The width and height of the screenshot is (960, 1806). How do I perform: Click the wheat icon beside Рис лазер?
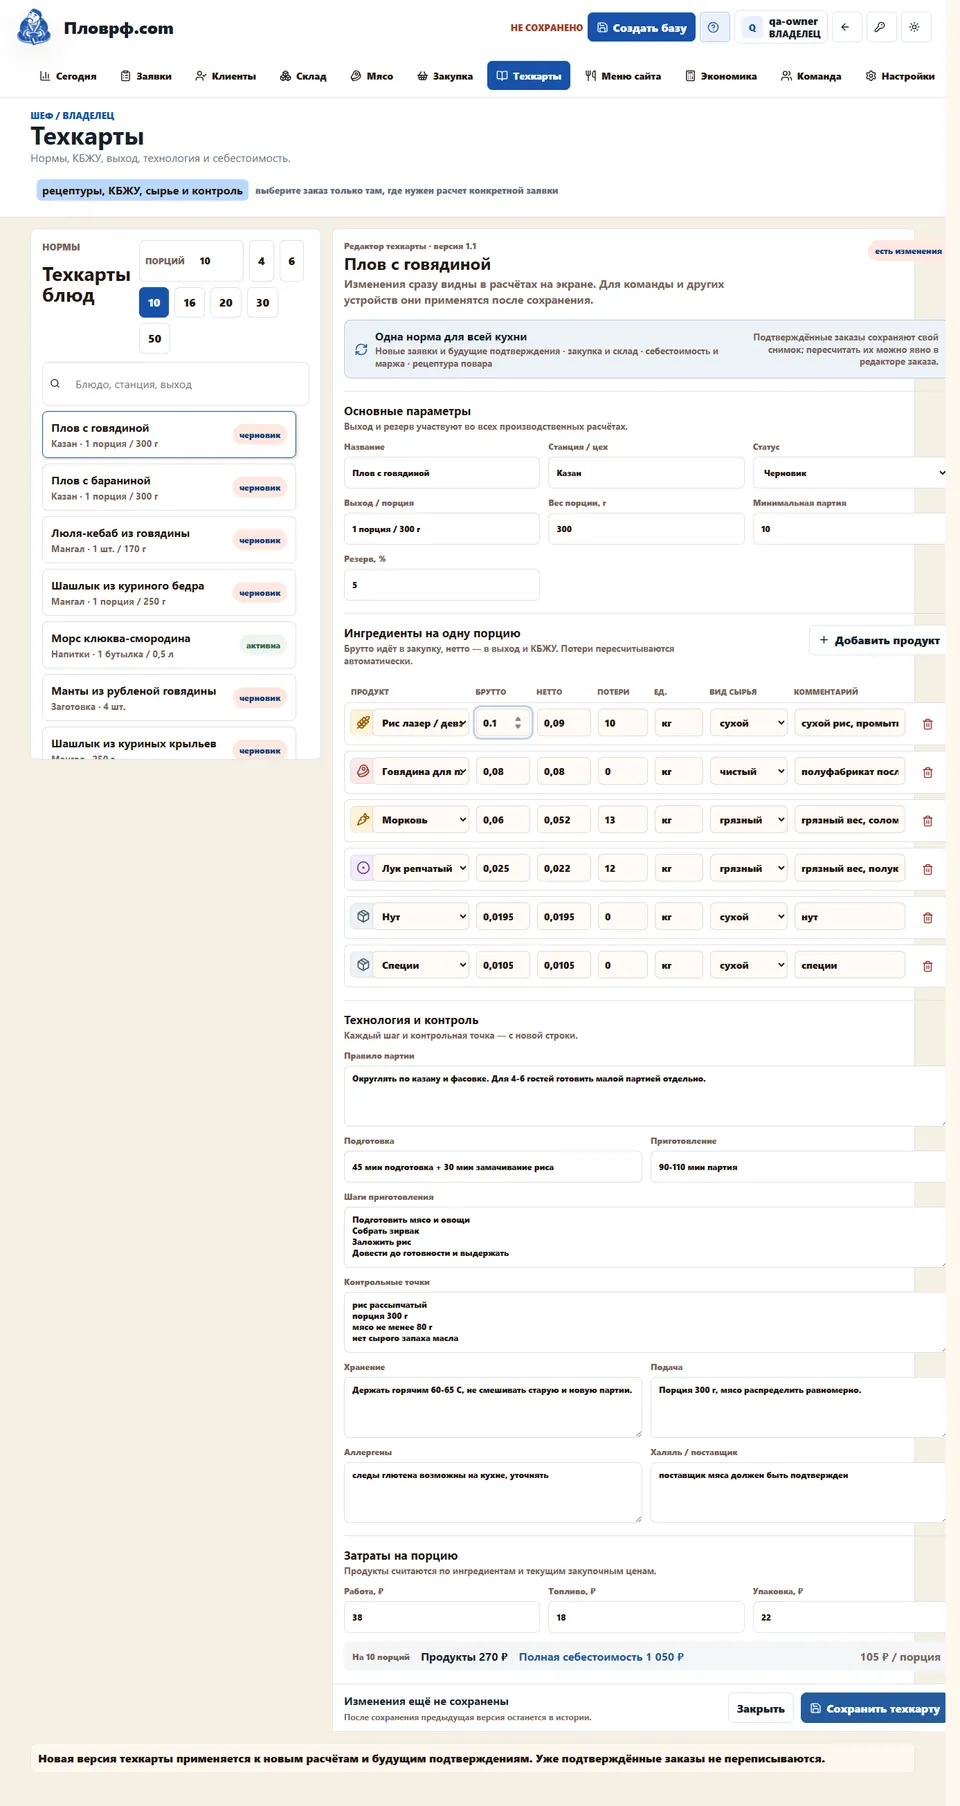pos(363,723)
